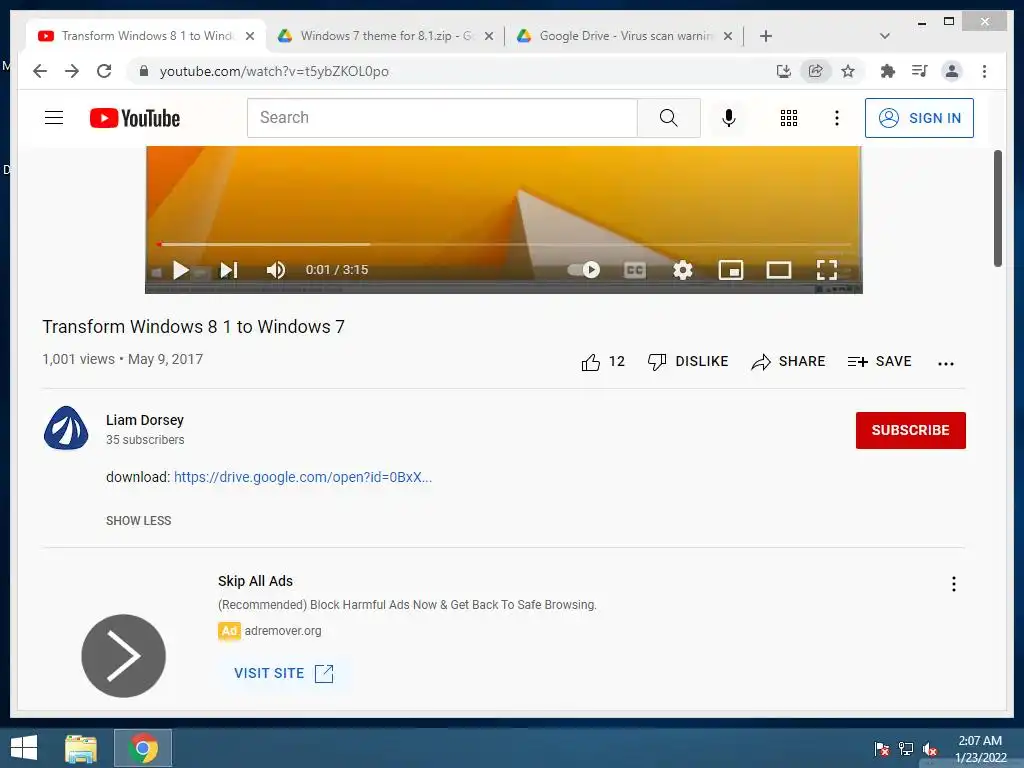Open the Chrome three-dot menu
This screenshot has height=768, width=1024.
coord(984,71)
